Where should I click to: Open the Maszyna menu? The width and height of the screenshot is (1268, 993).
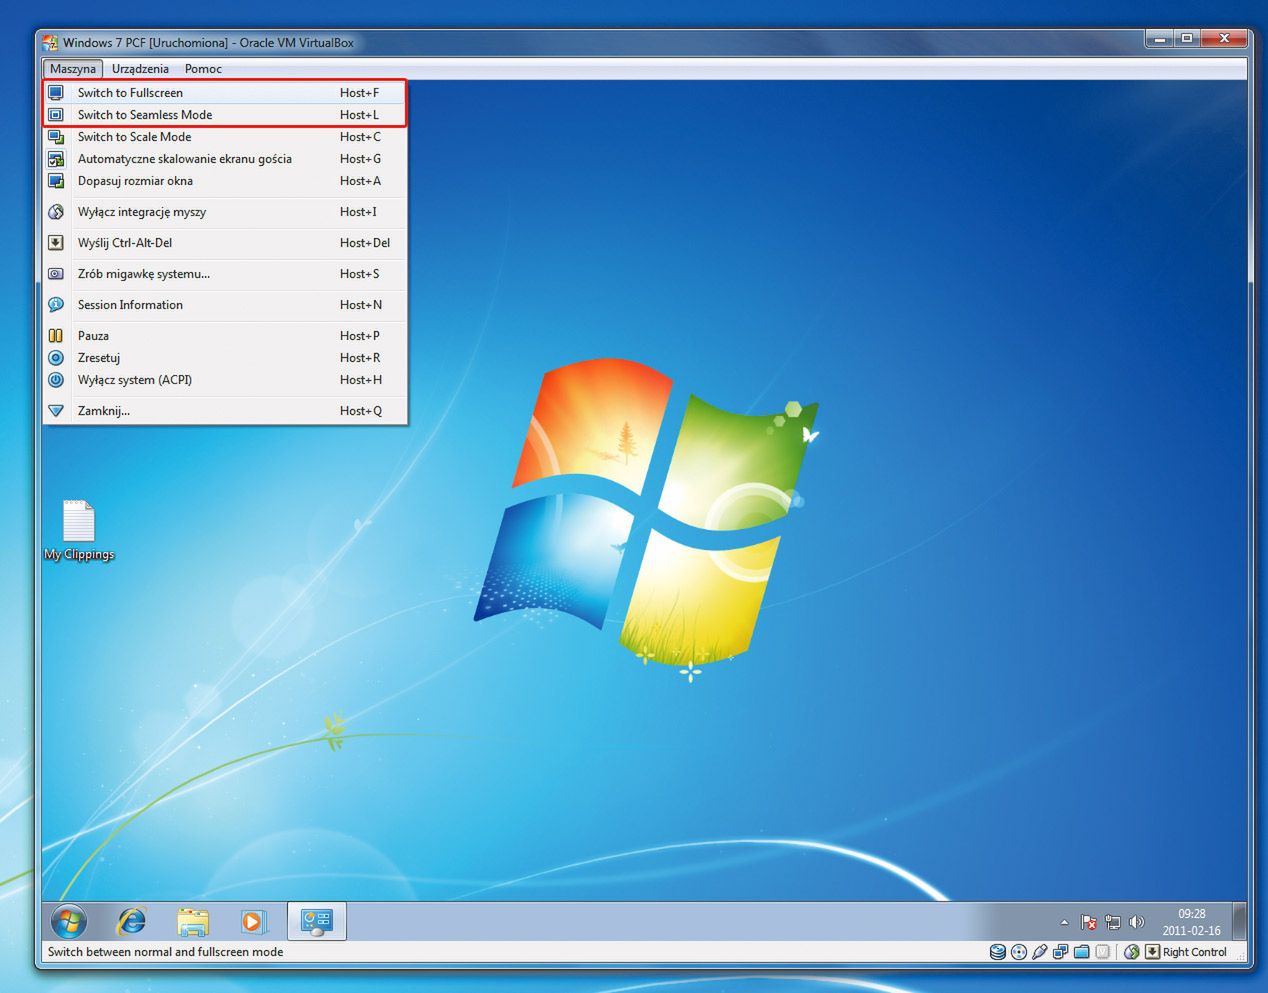pyautogui.click(x=73, y=69)
